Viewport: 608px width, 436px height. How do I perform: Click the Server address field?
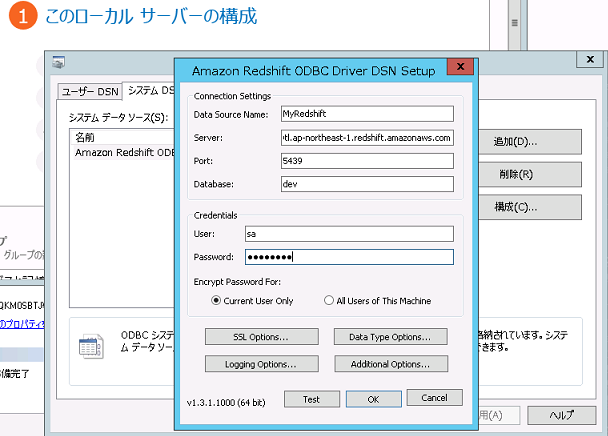click(x=367, y=138)
